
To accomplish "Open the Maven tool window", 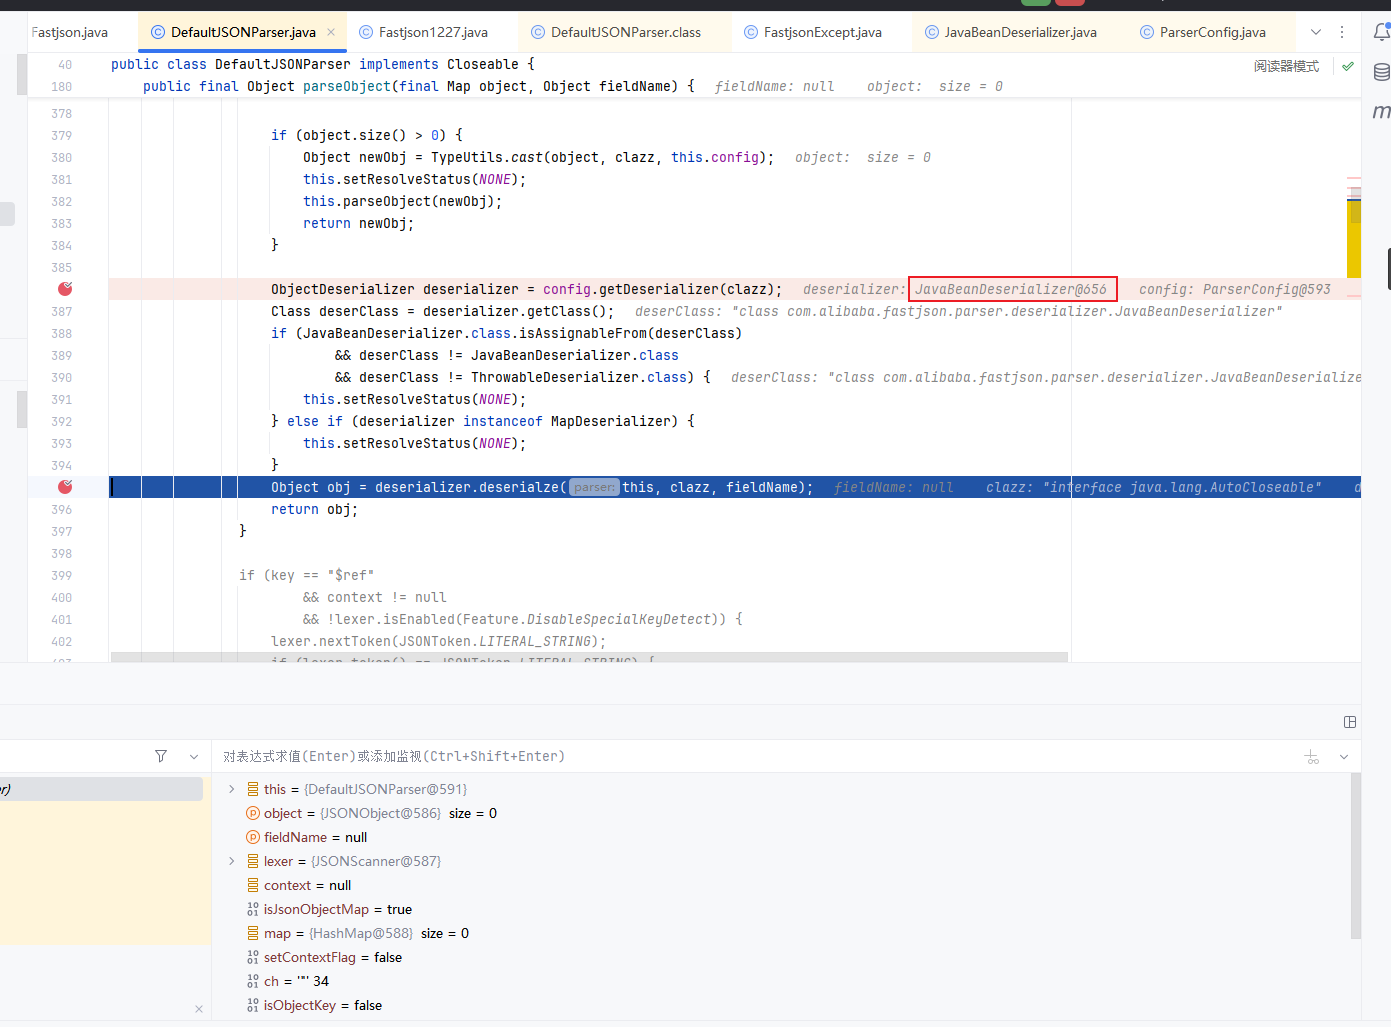I will pyautogui.click(x=1381, y=111).
